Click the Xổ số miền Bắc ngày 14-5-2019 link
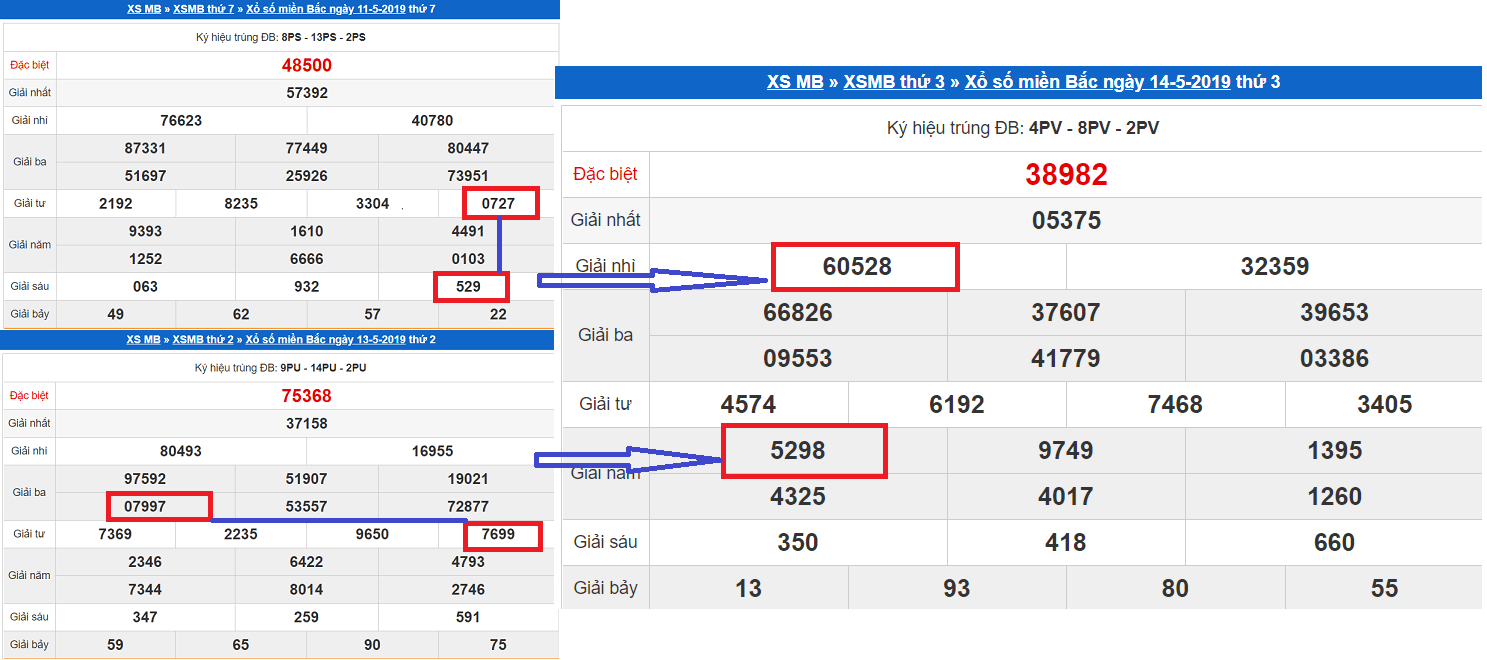This screenshot has height=660, width=1487. click(x=1096, y=82)
